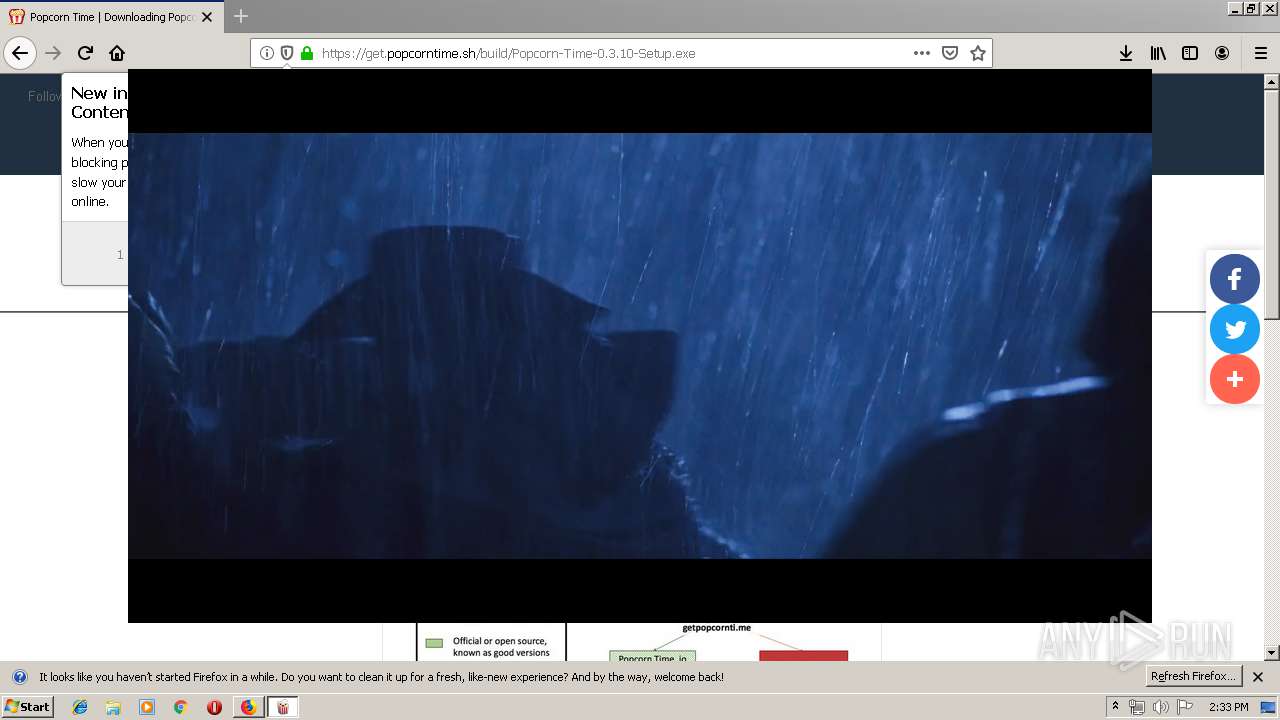Open the Firefox home page
This screenshot has width=1280, height=720.
click(117, 53)
